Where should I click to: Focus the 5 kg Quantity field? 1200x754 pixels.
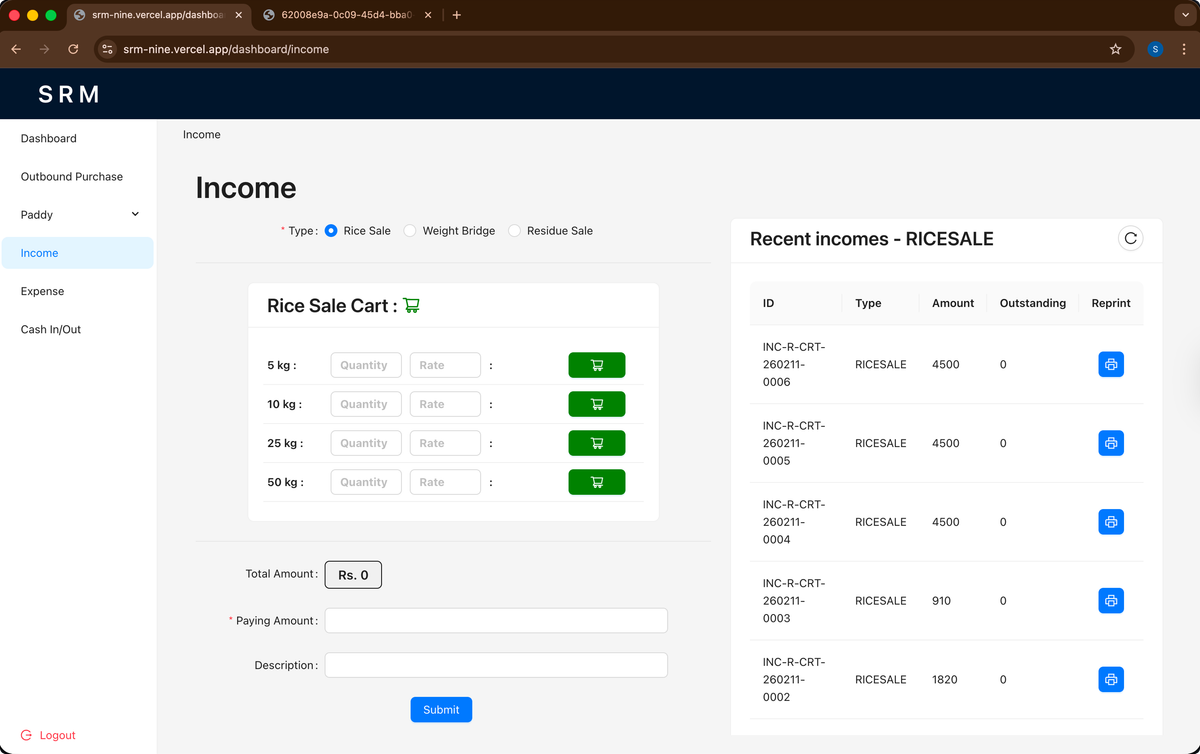(x=366, y=365)
